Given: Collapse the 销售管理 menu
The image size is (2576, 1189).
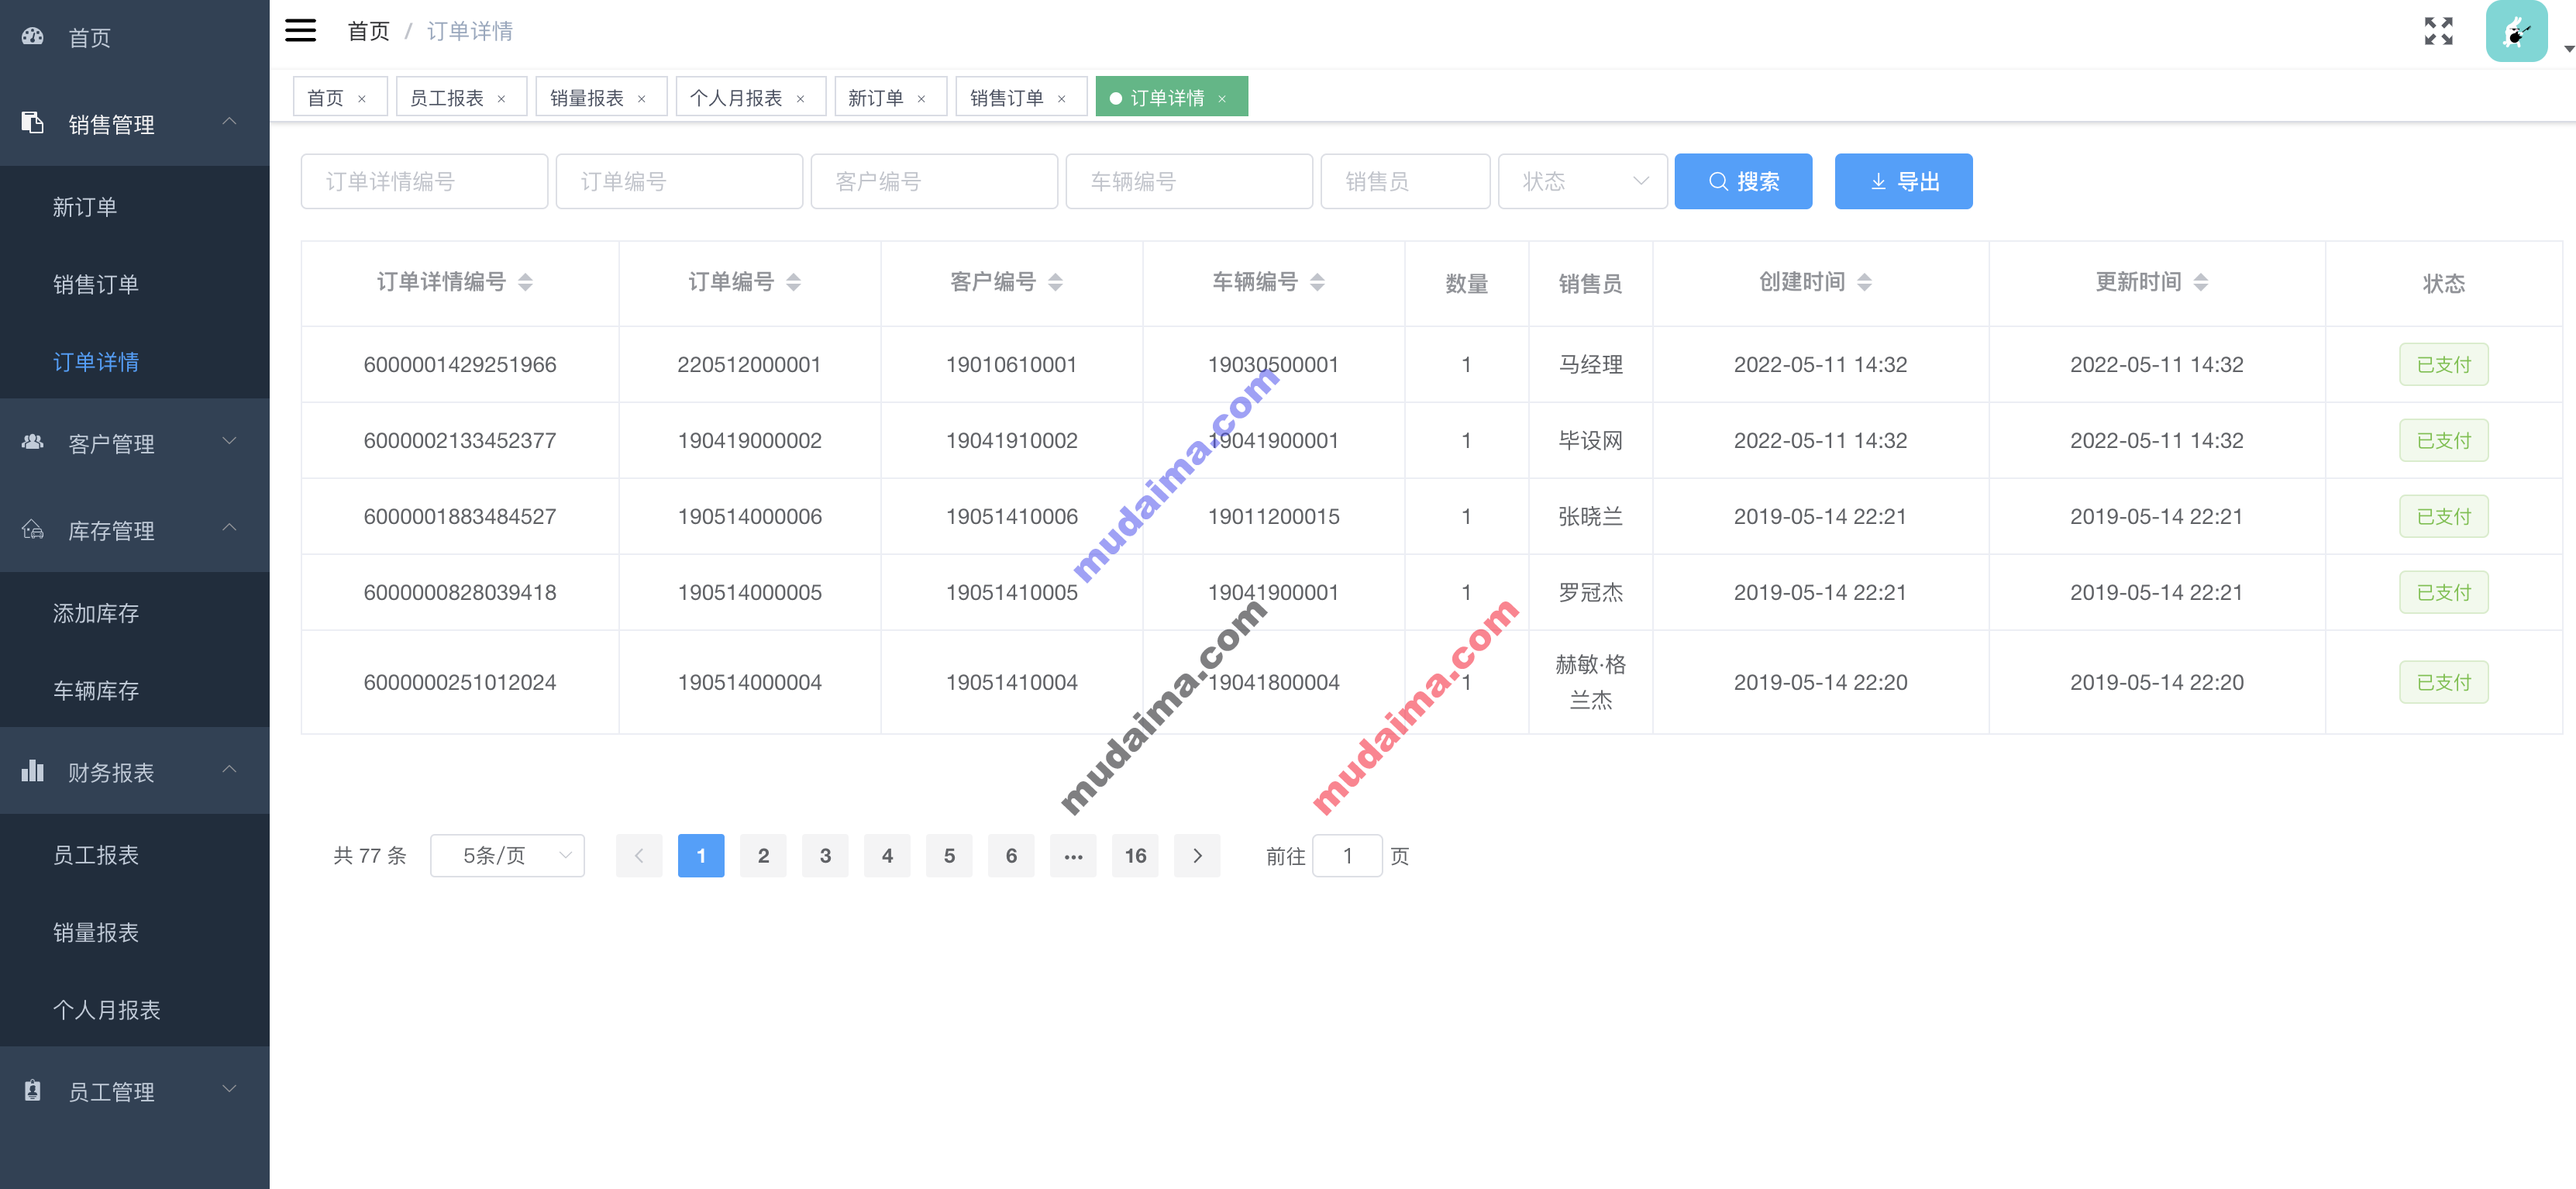Looking at the screenshot, I should [229, 122].
